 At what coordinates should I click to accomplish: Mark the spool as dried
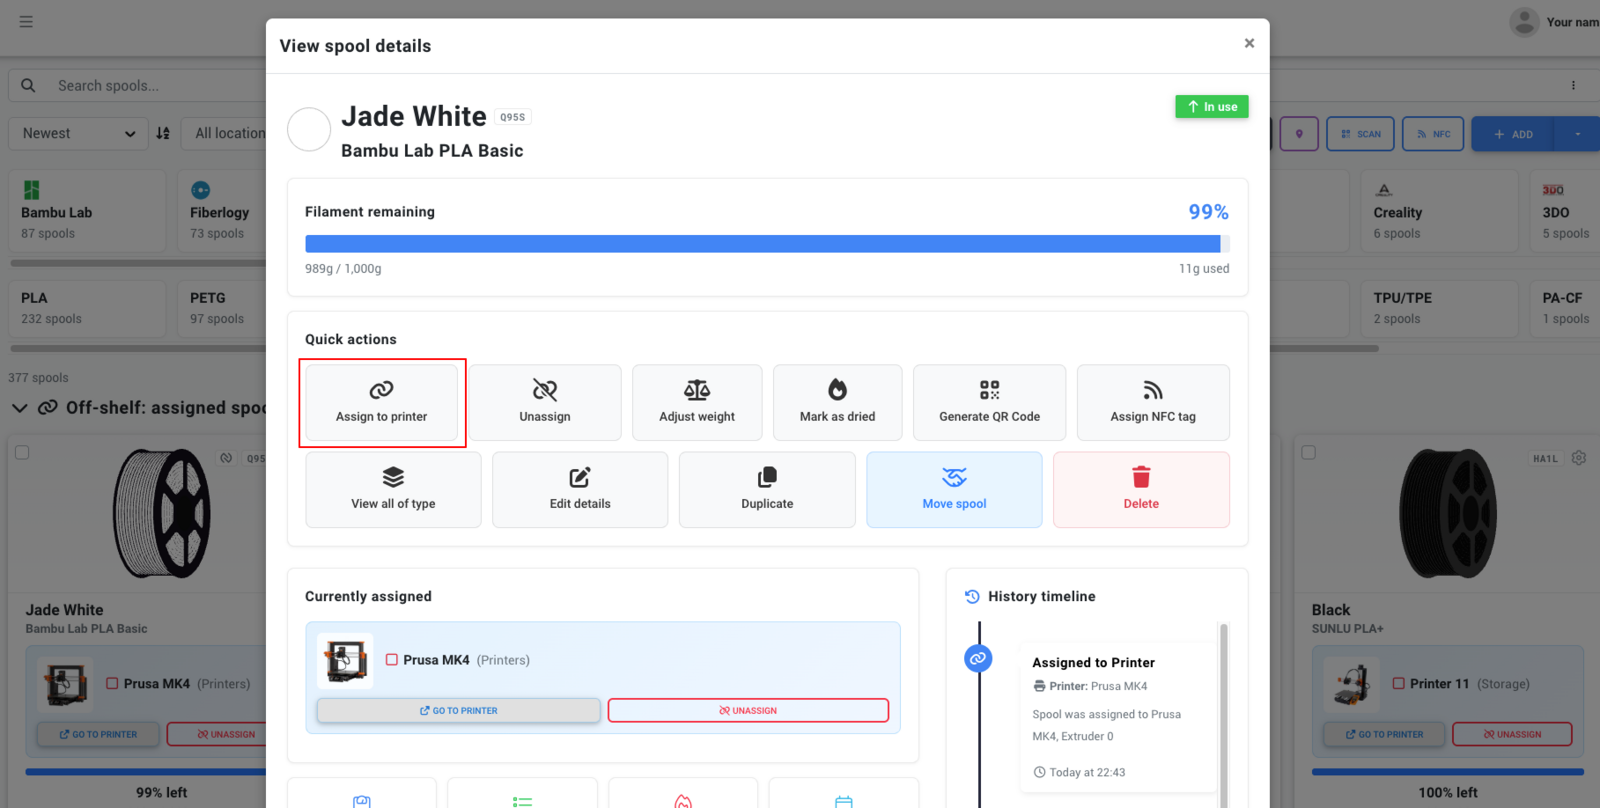[x=837, y=402]
